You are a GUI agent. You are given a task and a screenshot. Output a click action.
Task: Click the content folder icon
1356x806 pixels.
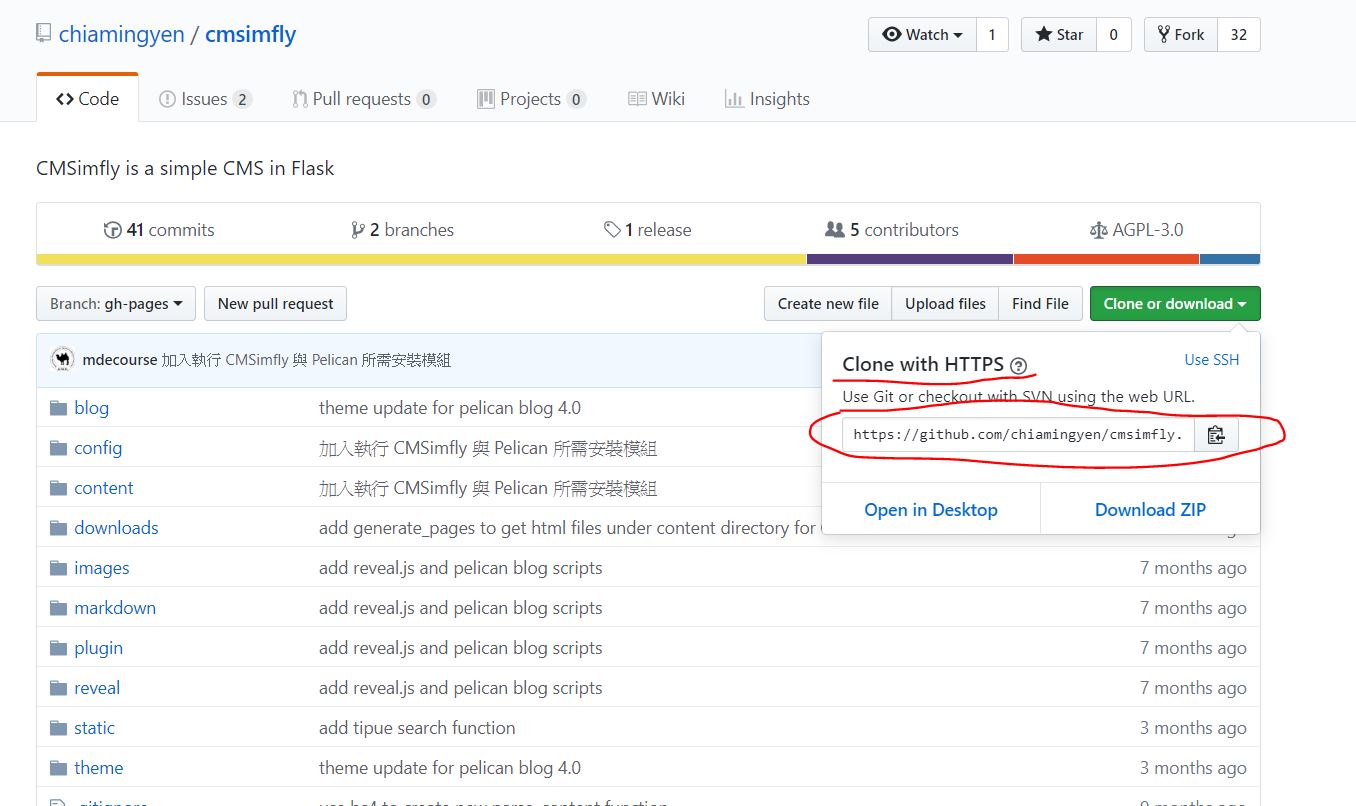point(58,488)
